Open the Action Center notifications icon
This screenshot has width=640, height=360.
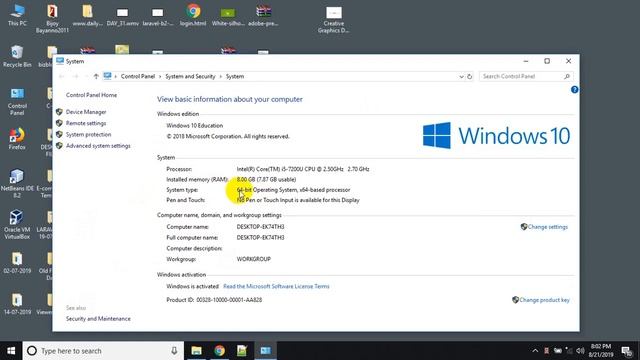(x=627, y=351)
